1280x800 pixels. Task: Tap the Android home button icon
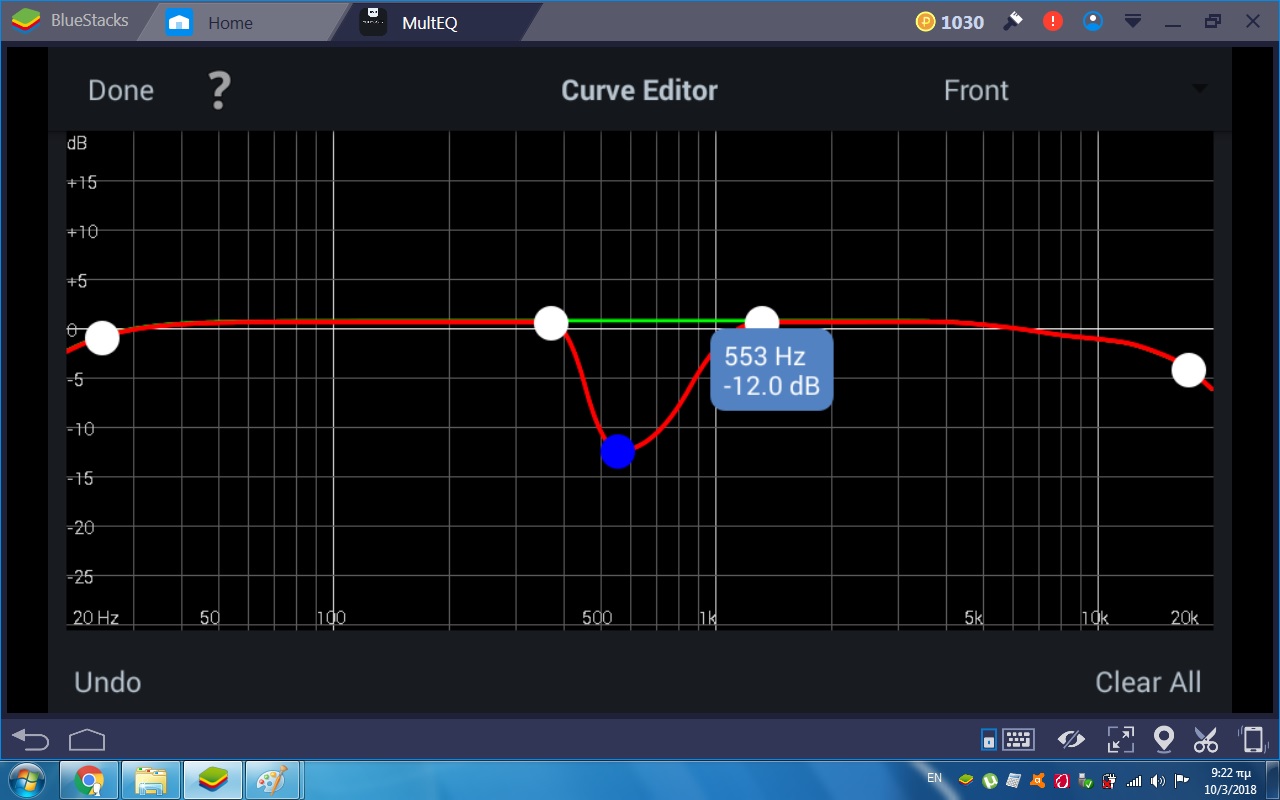[x=87, y=740]
